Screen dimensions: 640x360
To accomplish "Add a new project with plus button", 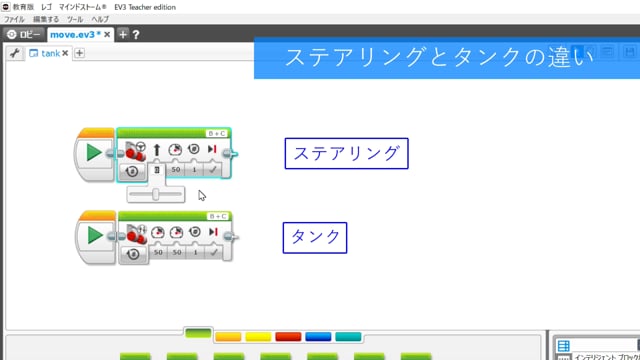I will [123, 35].
